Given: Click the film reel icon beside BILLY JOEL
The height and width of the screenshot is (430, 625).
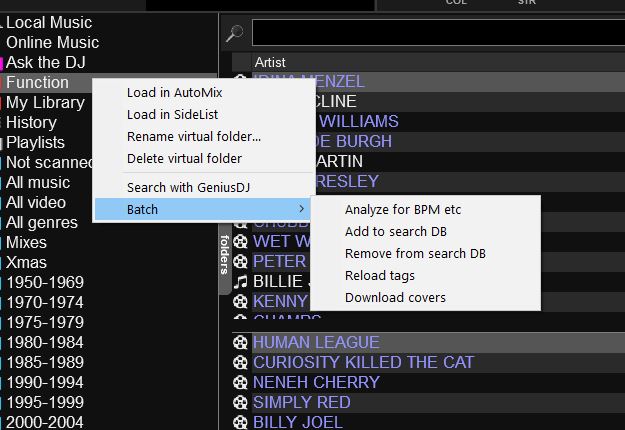Looking at the screenshot, I should (240, 422).
